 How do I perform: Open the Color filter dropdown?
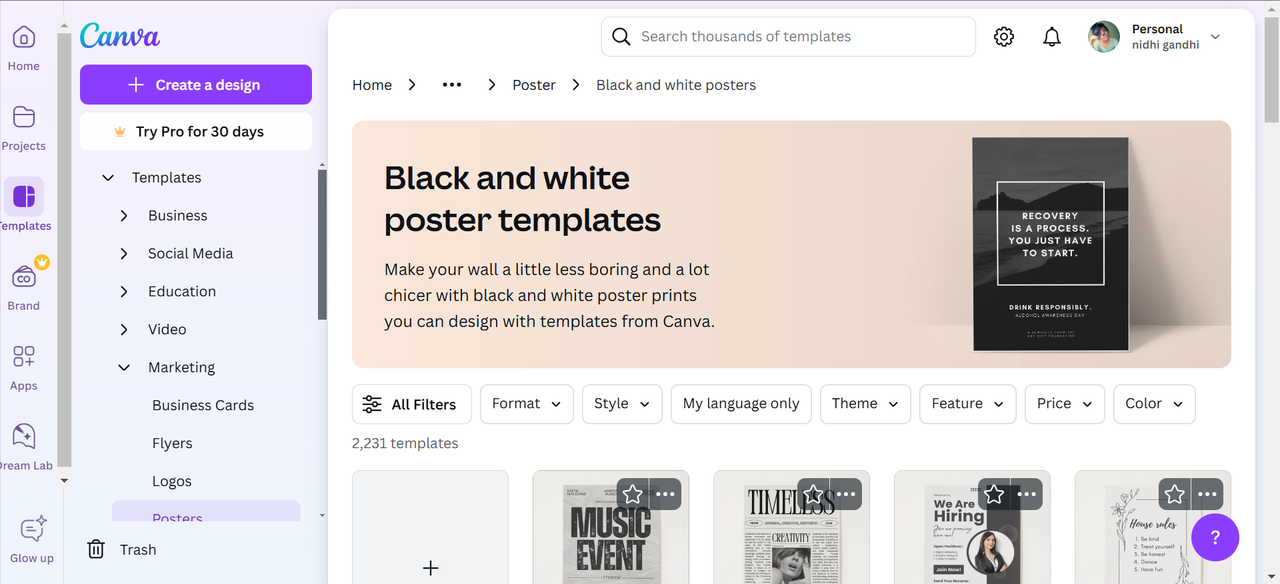point(1153,404)
